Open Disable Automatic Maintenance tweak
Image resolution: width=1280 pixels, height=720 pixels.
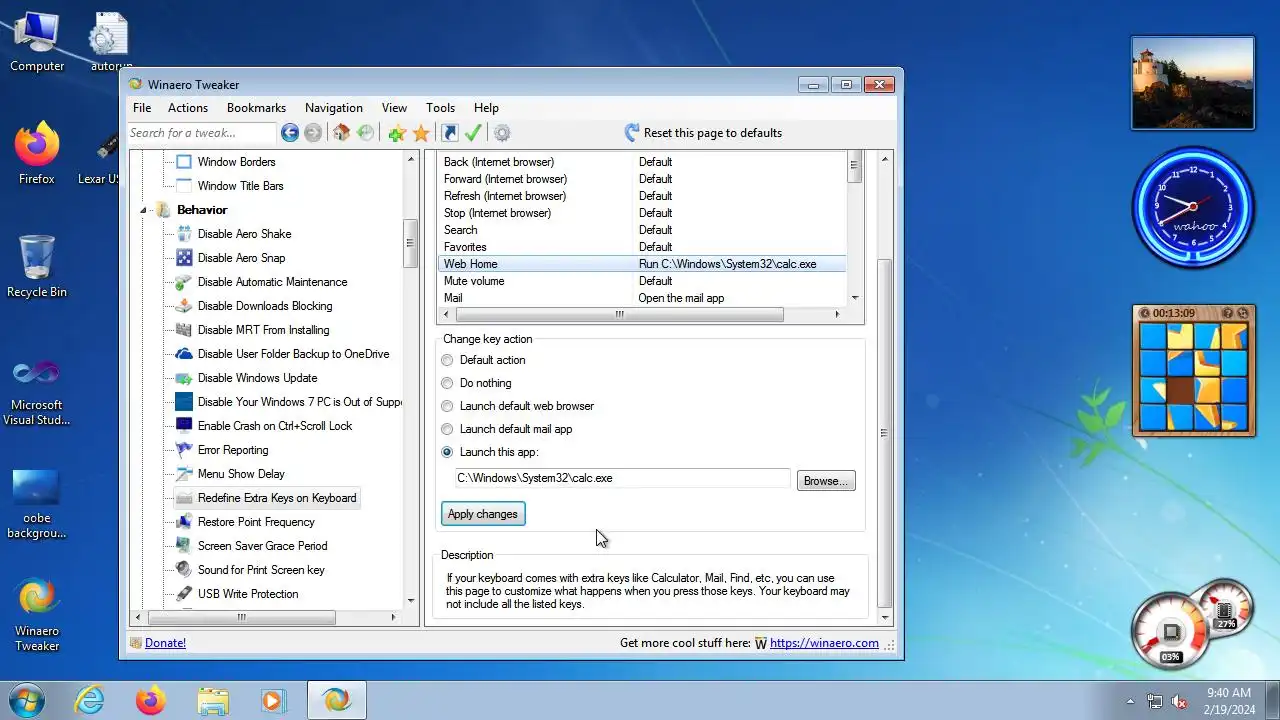tap(272, 282)
